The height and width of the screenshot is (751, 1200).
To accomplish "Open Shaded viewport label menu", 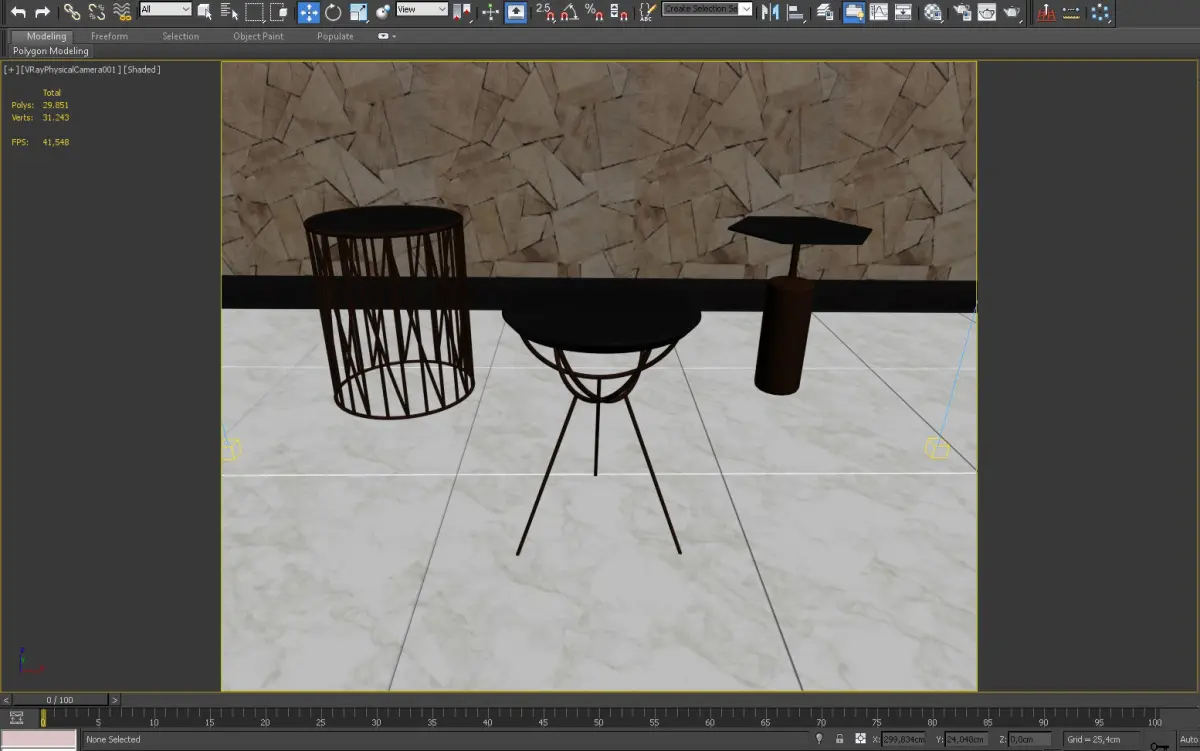I will click(x=142, y=69).
